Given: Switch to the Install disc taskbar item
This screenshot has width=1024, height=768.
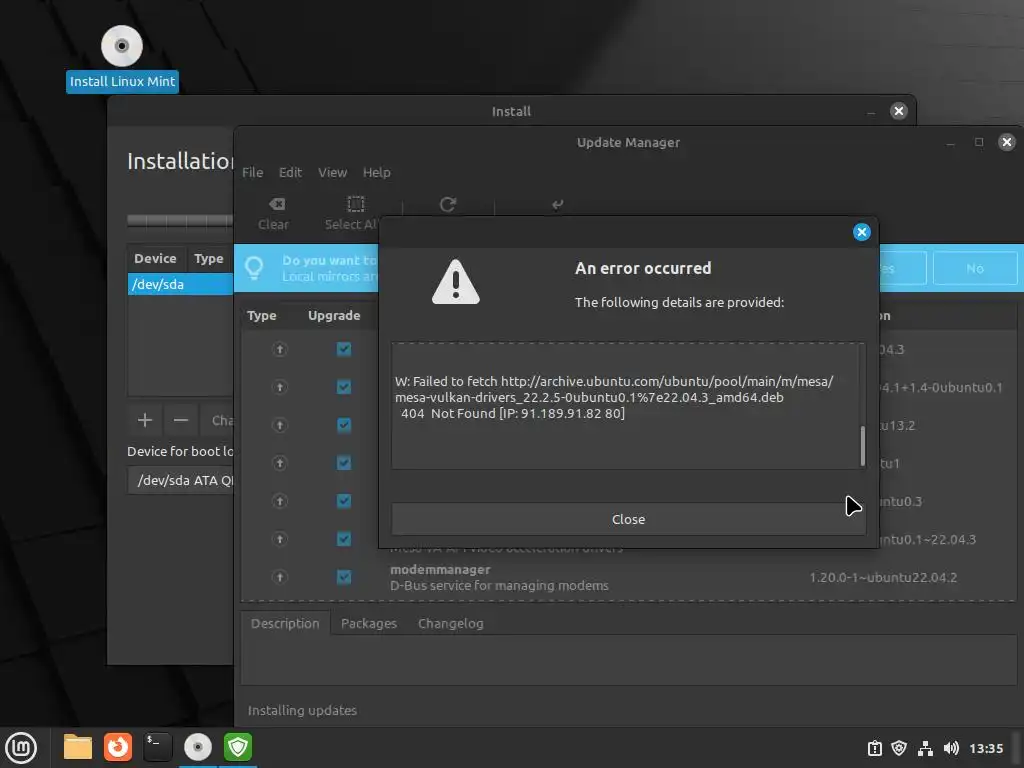Looking at the screenshot, I should [198, 747].
